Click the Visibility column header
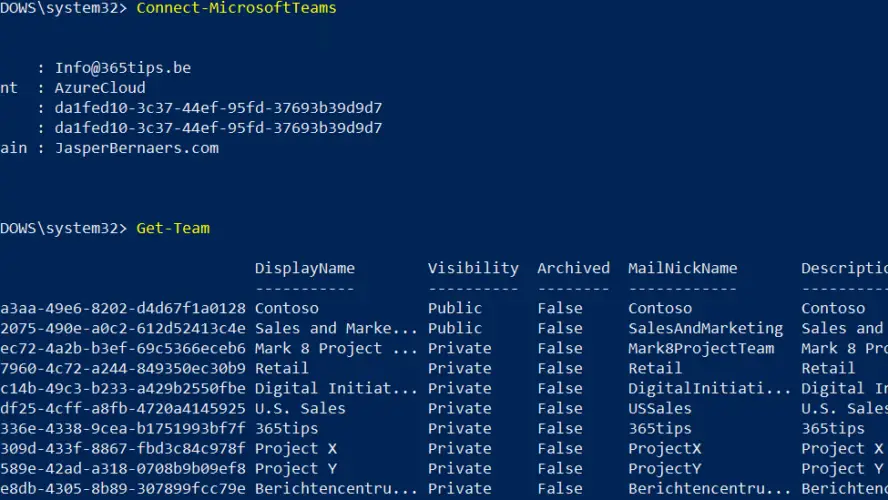The height and width of the screenshot is (500, 888). coord(473,268)
